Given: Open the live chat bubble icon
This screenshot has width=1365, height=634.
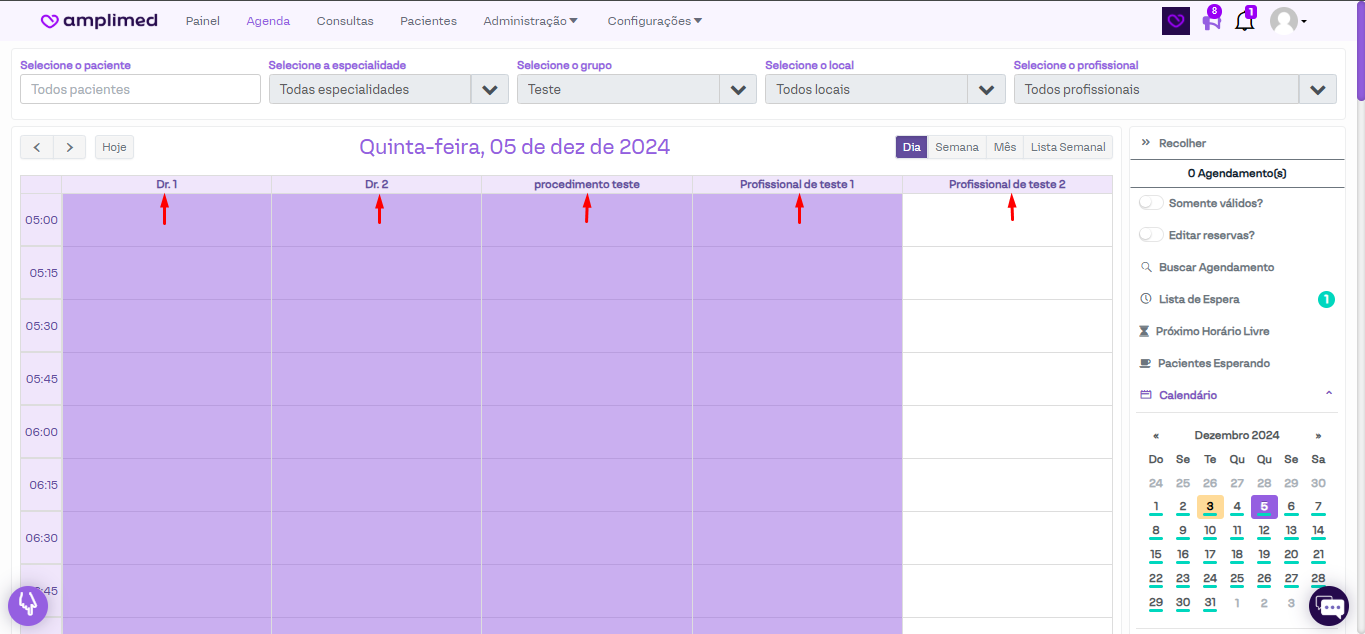Looking at the screenshot, I should click(1329, 606).
